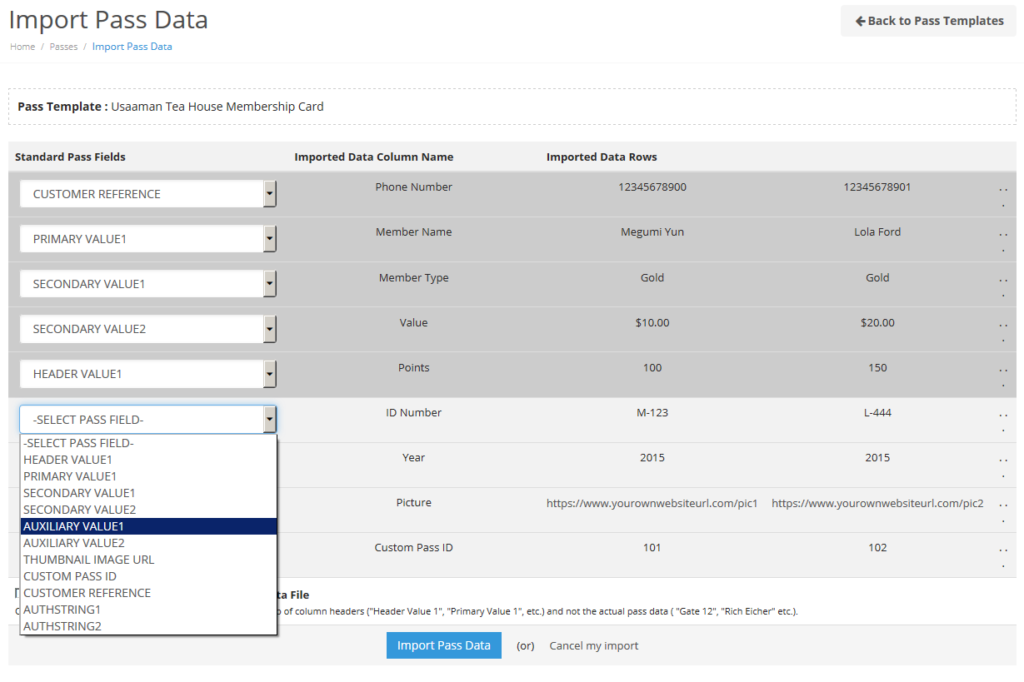
Task: Click the Megumi Yun cell
Action: (652, 232)
